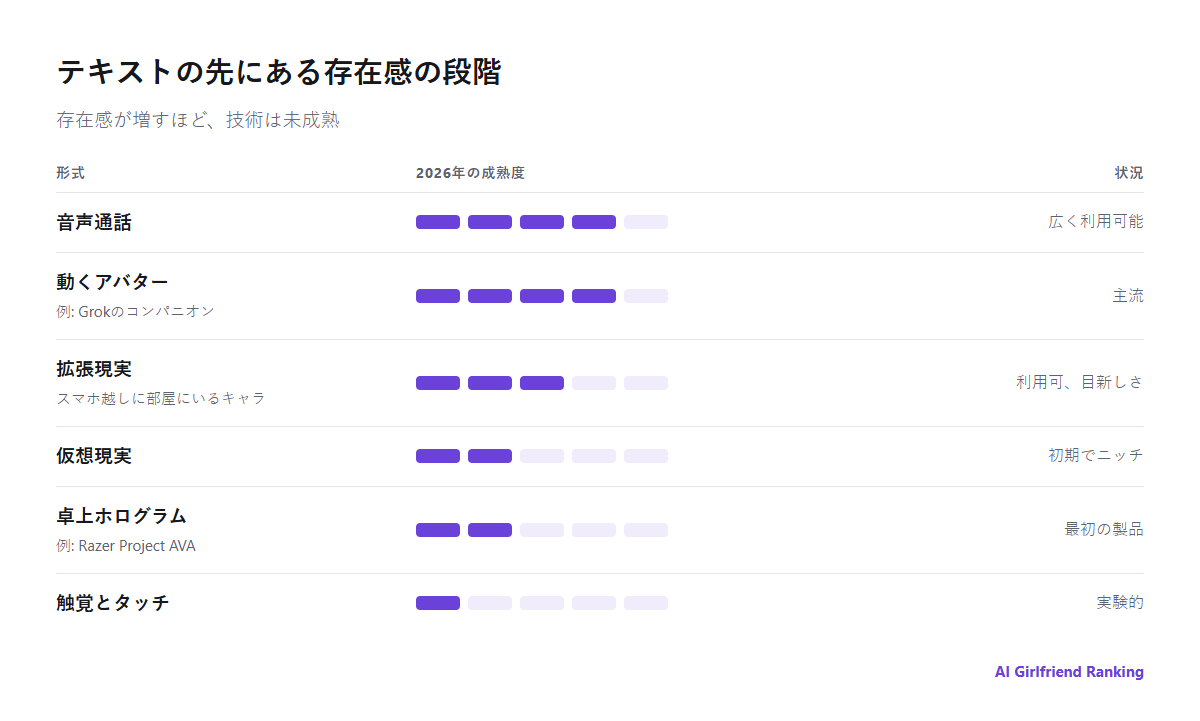Click the "卓上ホログラム" row label
Viewport: 1200px width, 721px height.
point(122,515)
